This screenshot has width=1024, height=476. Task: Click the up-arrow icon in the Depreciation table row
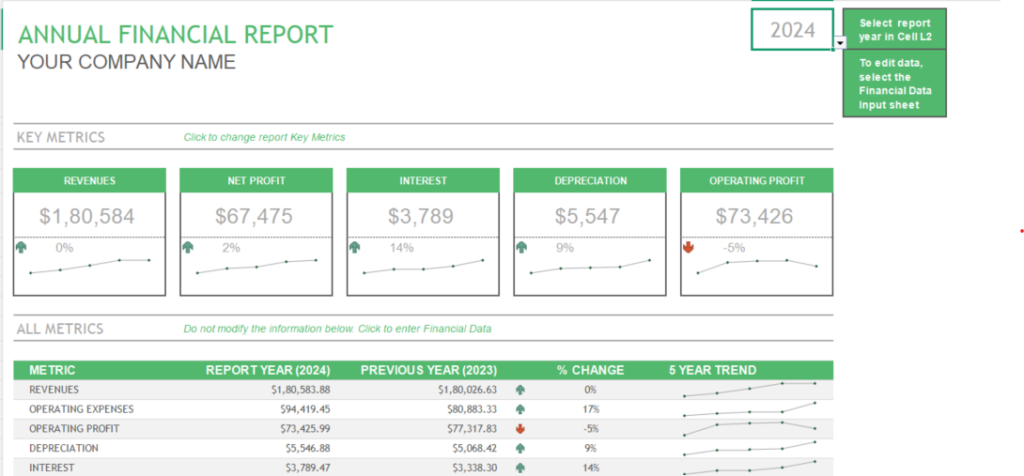tap(520, 449)
